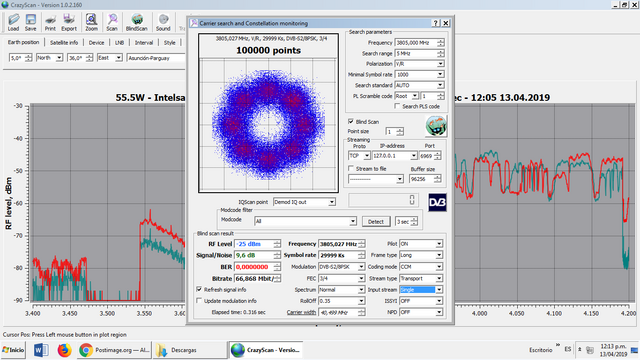
Task: Click the Escritorio toolbar in taskbar
Action: click(541, 350)
